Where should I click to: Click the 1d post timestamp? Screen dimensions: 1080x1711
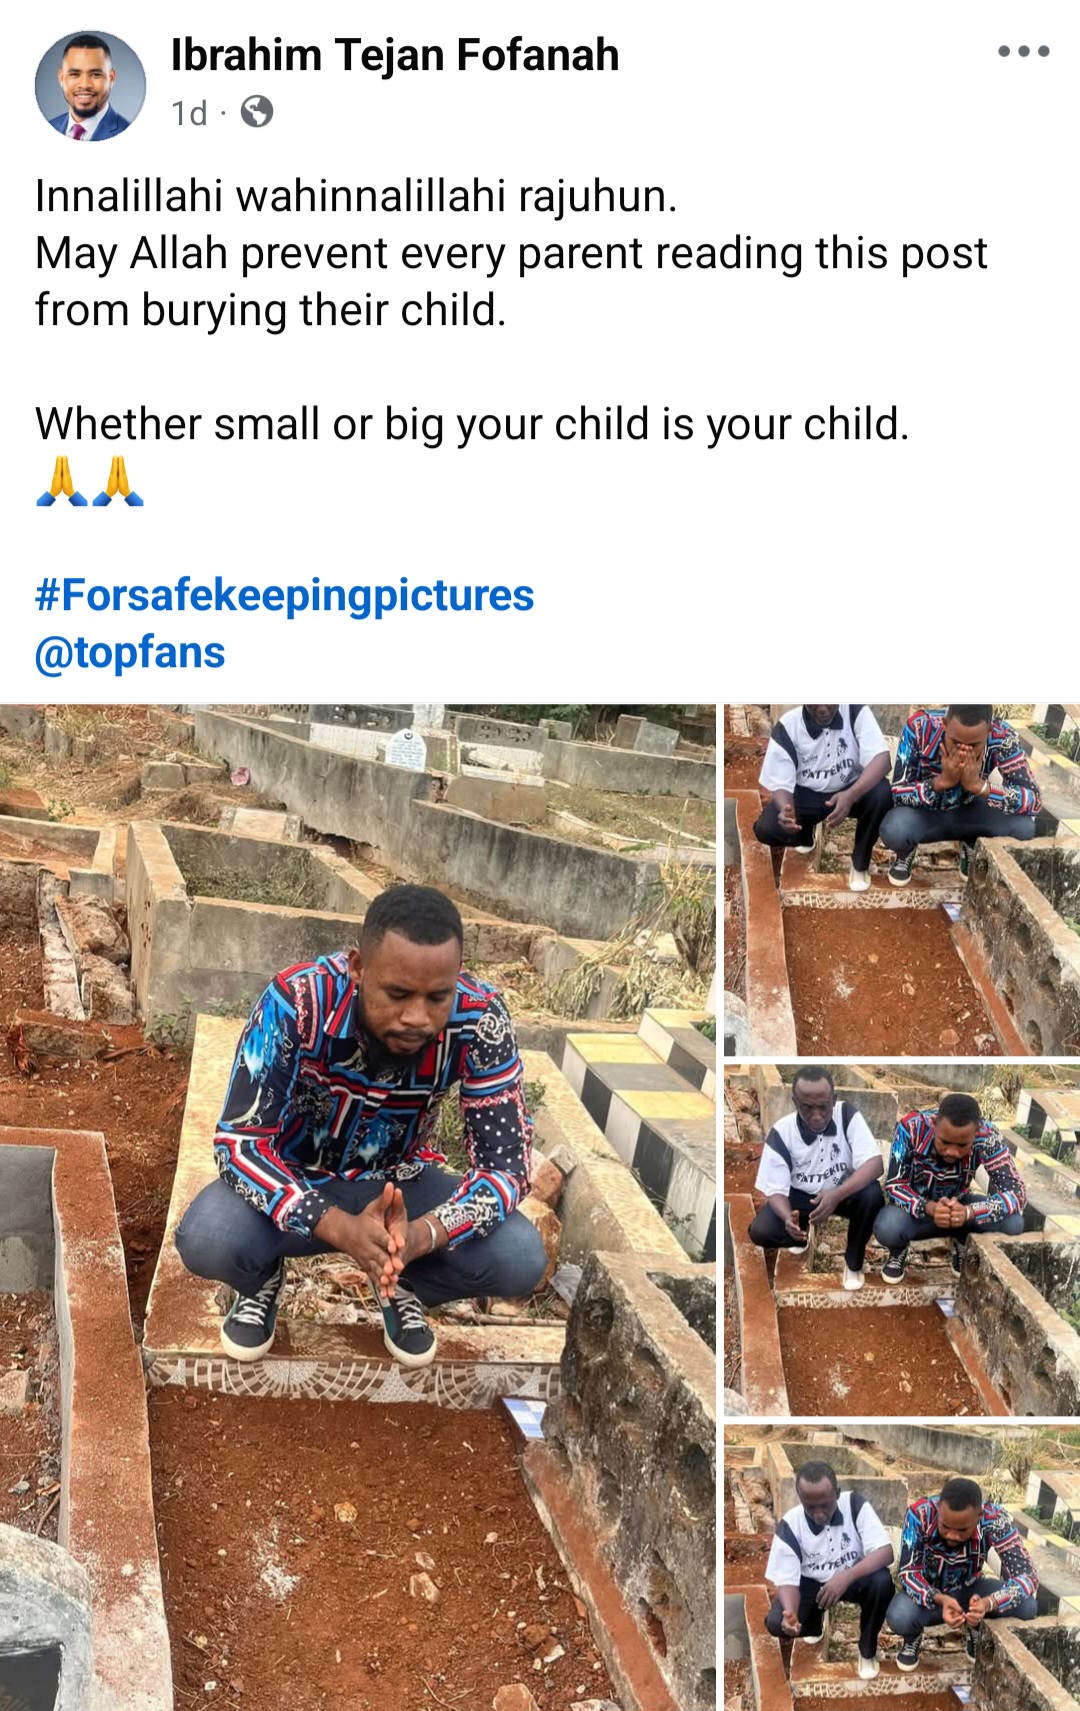189,113
